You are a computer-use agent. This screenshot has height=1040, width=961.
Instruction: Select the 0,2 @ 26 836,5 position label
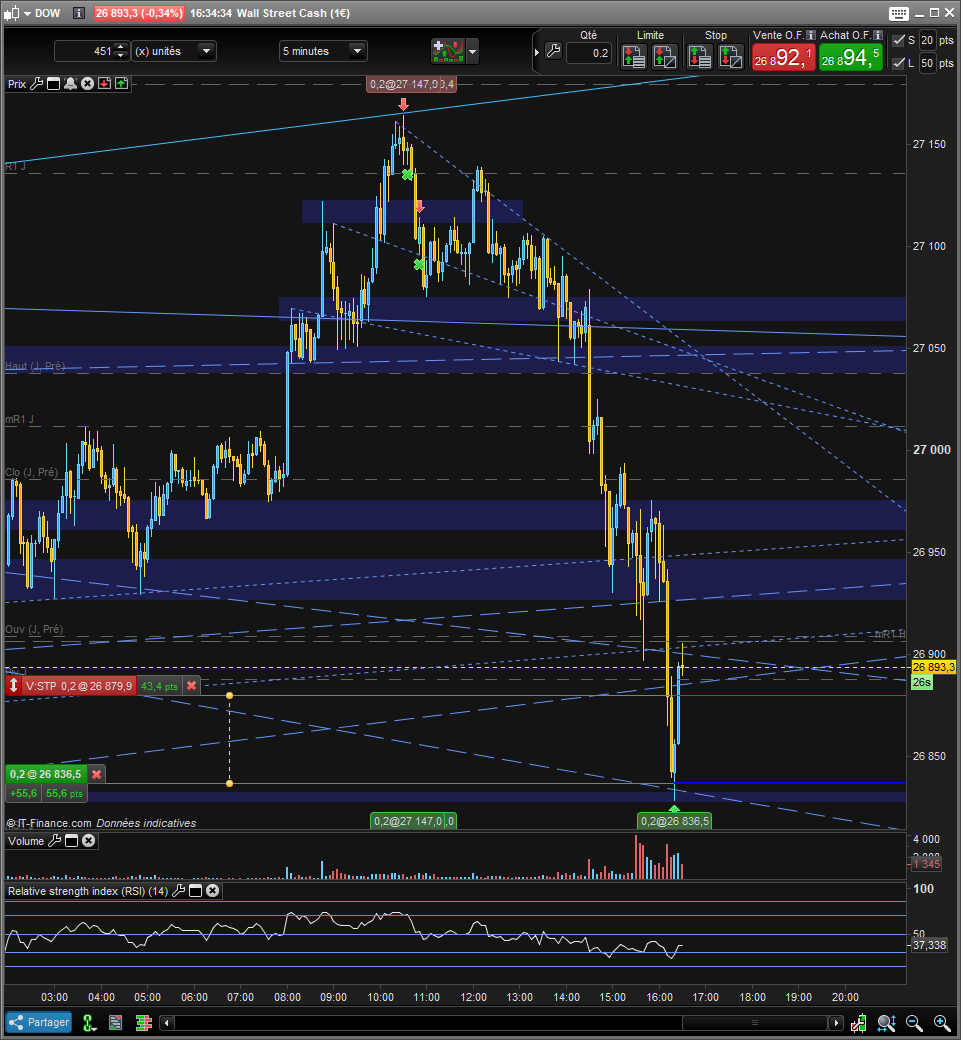46,774
